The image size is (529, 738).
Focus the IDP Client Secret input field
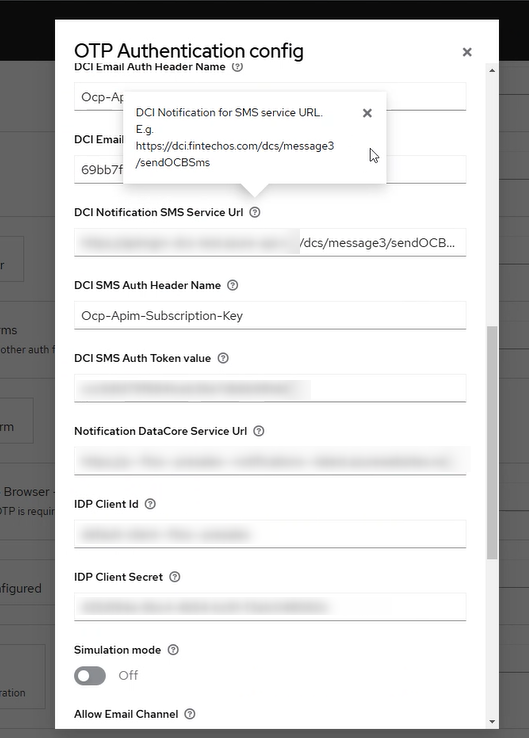(270, 607)
